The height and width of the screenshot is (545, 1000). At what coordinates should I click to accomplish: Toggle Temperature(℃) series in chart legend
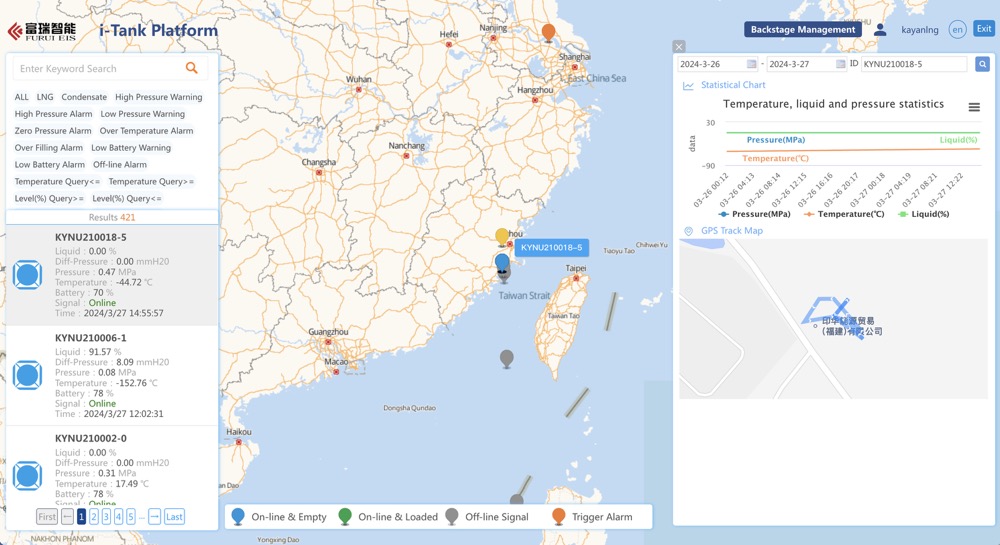[x=844, y=214]
